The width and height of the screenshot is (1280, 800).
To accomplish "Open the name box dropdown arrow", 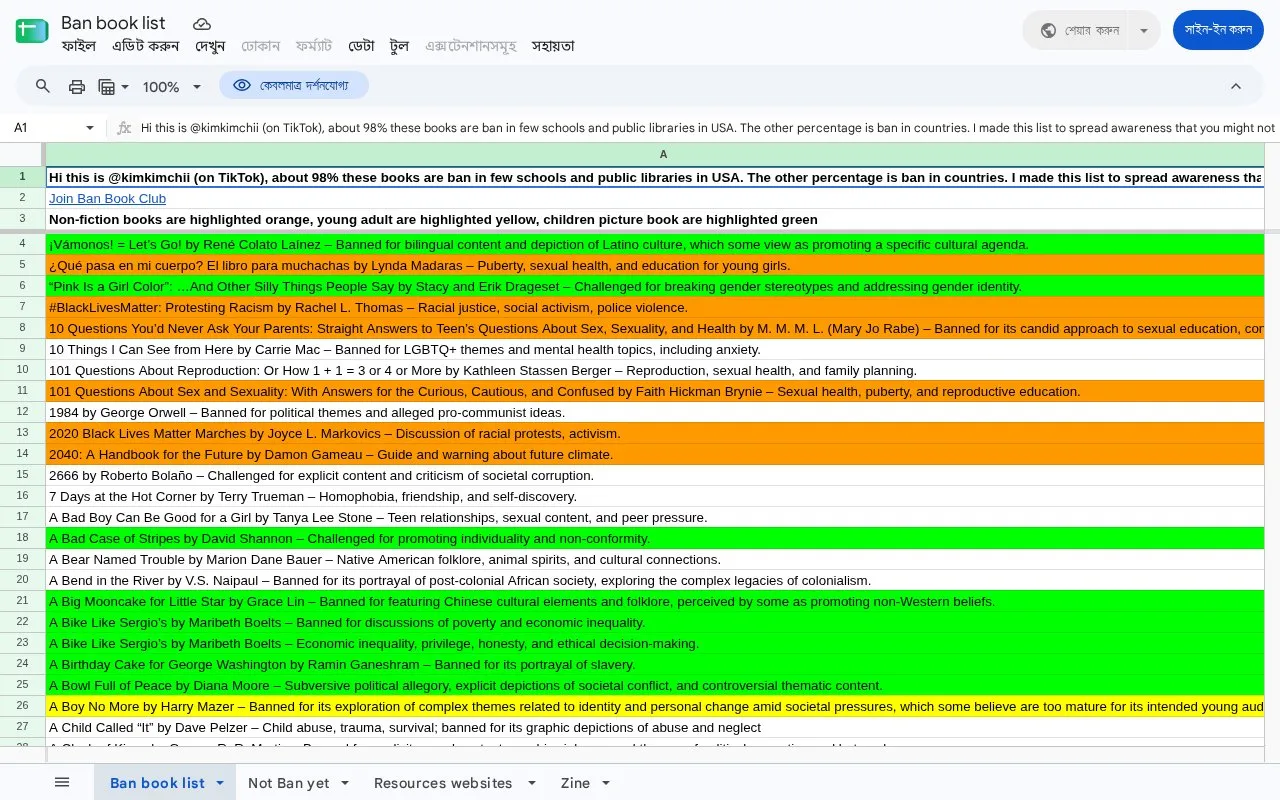I will [x=90, y=128].
